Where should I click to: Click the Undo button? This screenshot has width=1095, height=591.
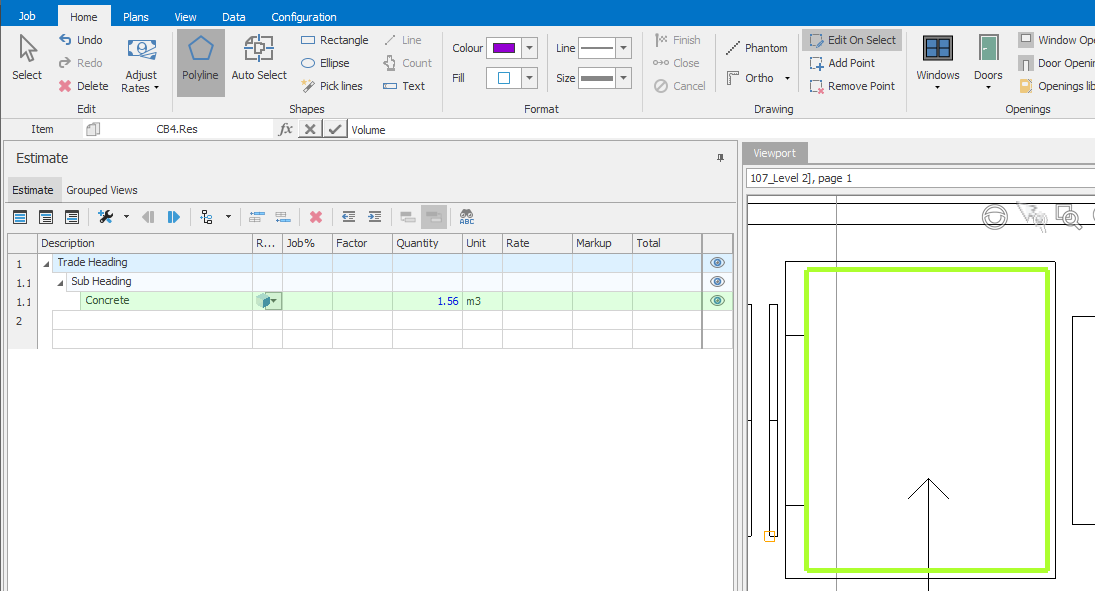(x=80, y=40)
